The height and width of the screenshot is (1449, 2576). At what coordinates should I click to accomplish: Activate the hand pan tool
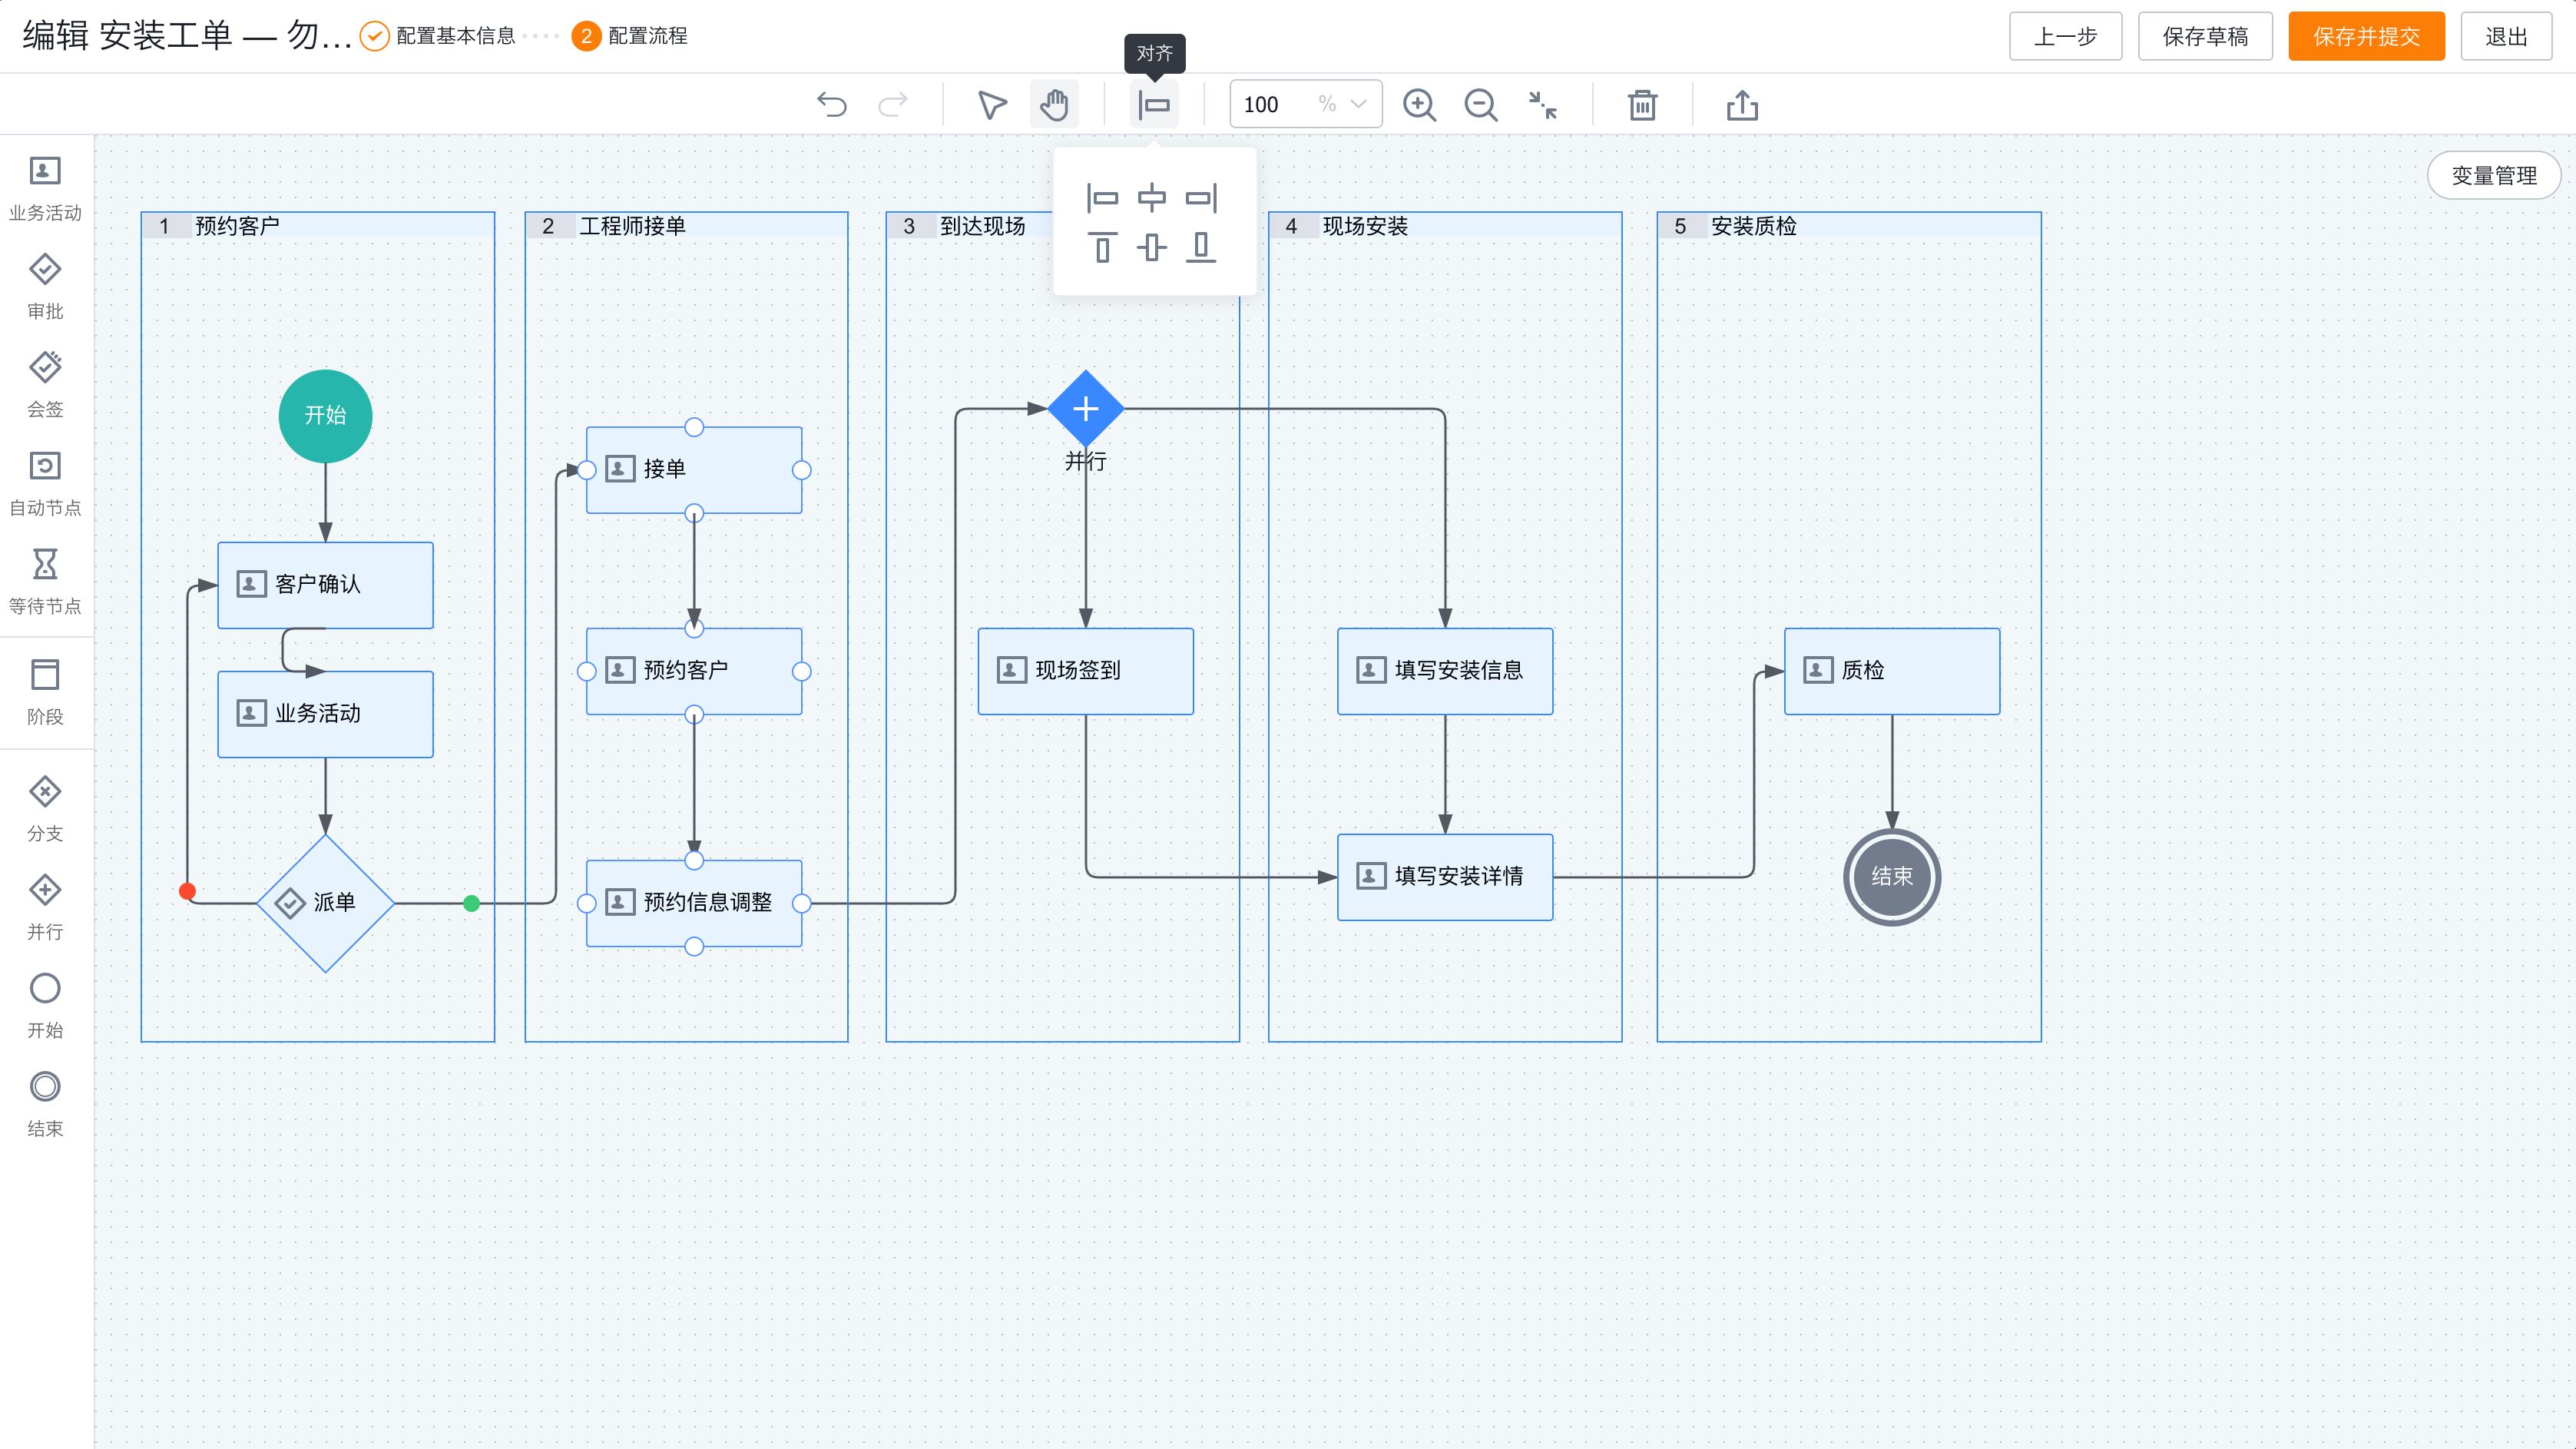(x=1054, y=105)
